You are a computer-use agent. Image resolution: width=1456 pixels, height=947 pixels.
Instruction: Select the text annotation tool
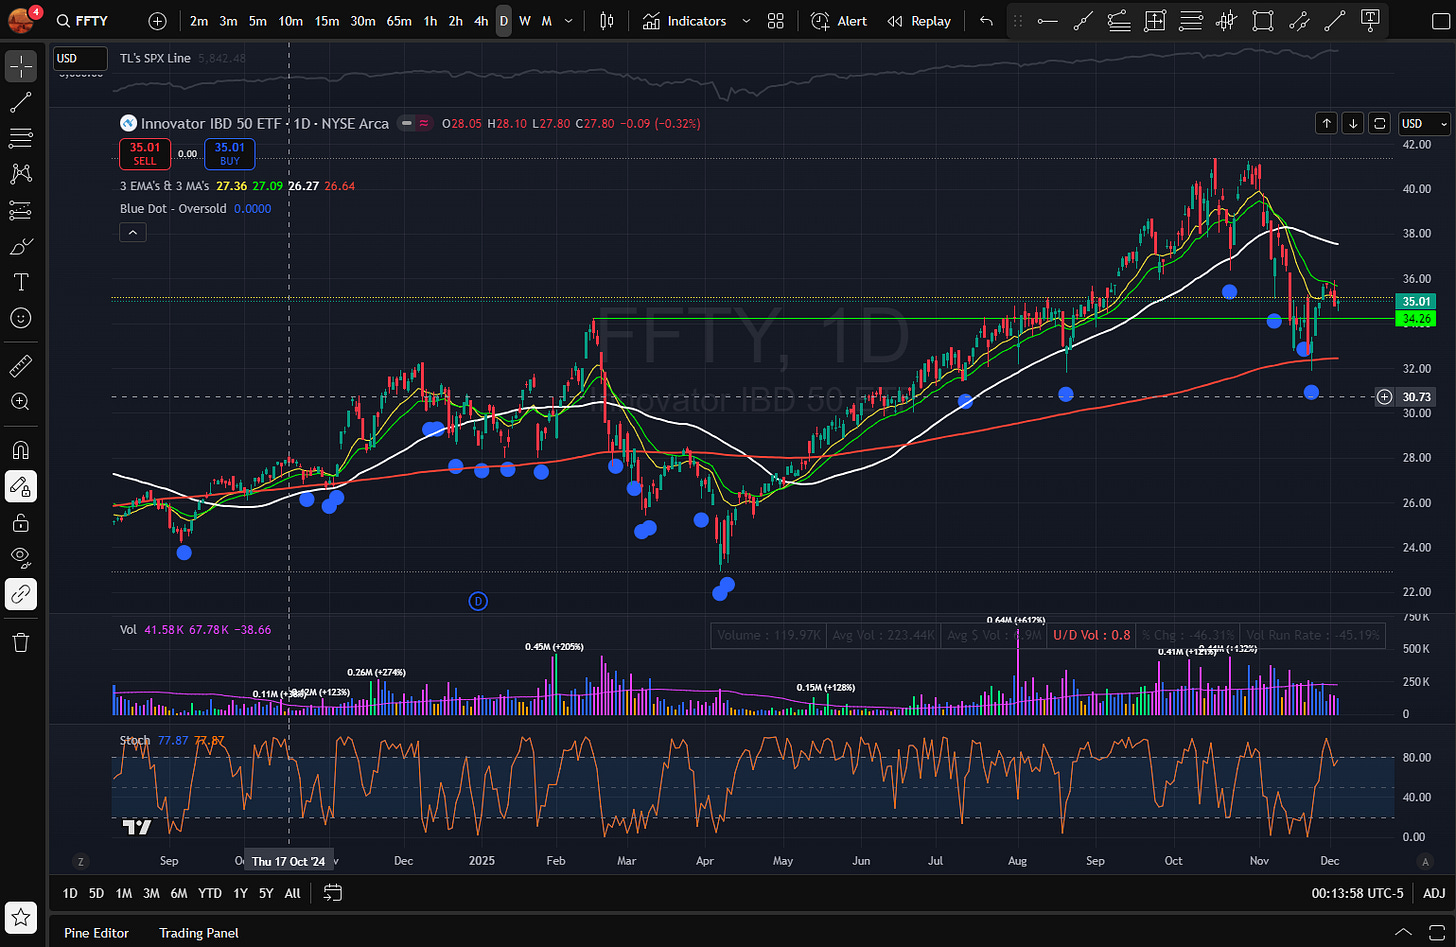21,282
